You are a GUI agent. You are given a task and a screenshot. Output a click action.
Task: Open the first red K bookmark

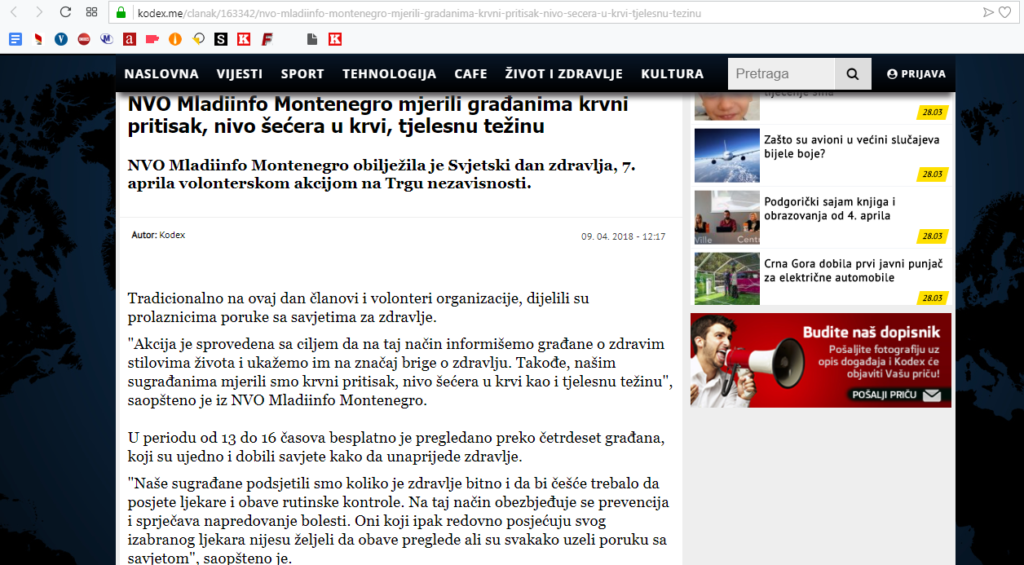(244, 39)
